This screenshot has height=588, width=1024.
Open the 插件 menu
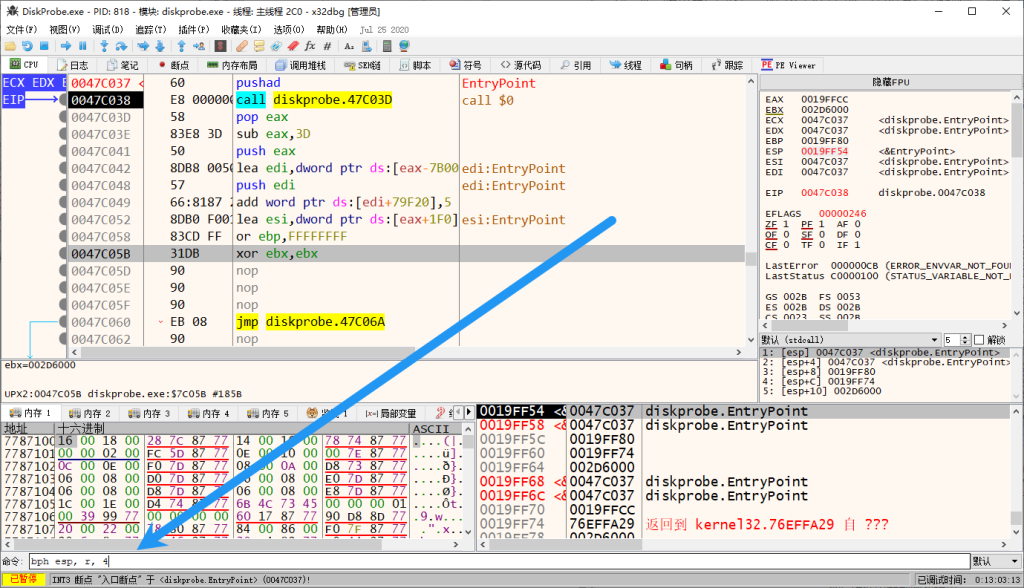[x=193, y=29]
